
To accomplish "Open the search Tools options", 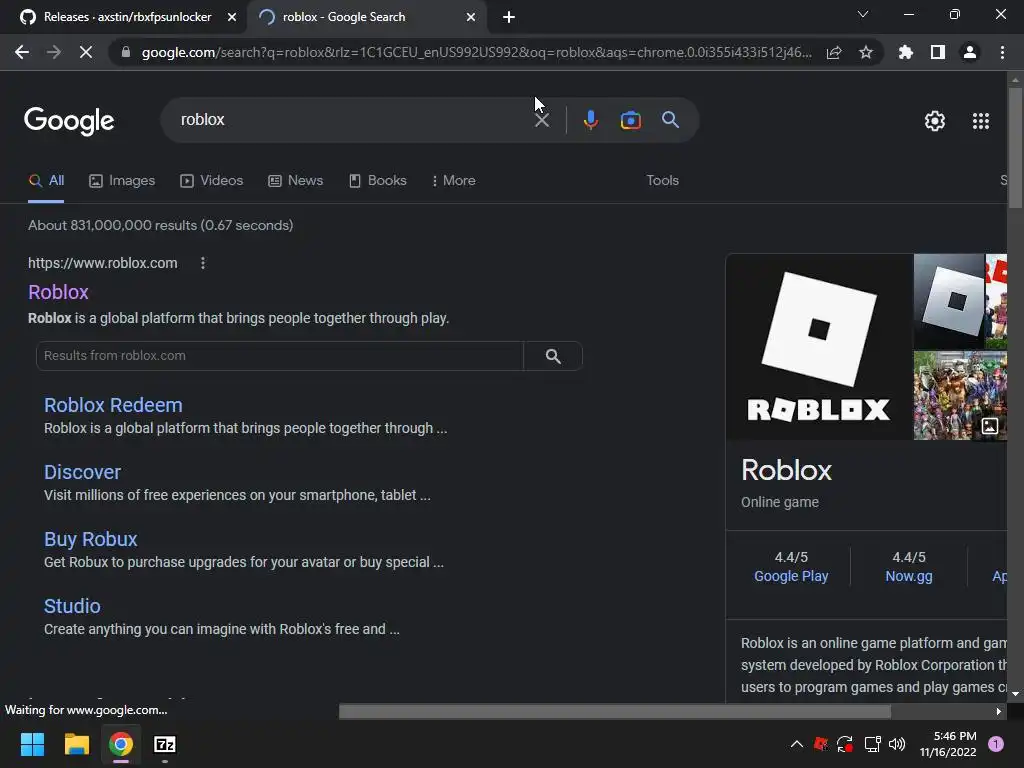I will [x=662, y=181].
